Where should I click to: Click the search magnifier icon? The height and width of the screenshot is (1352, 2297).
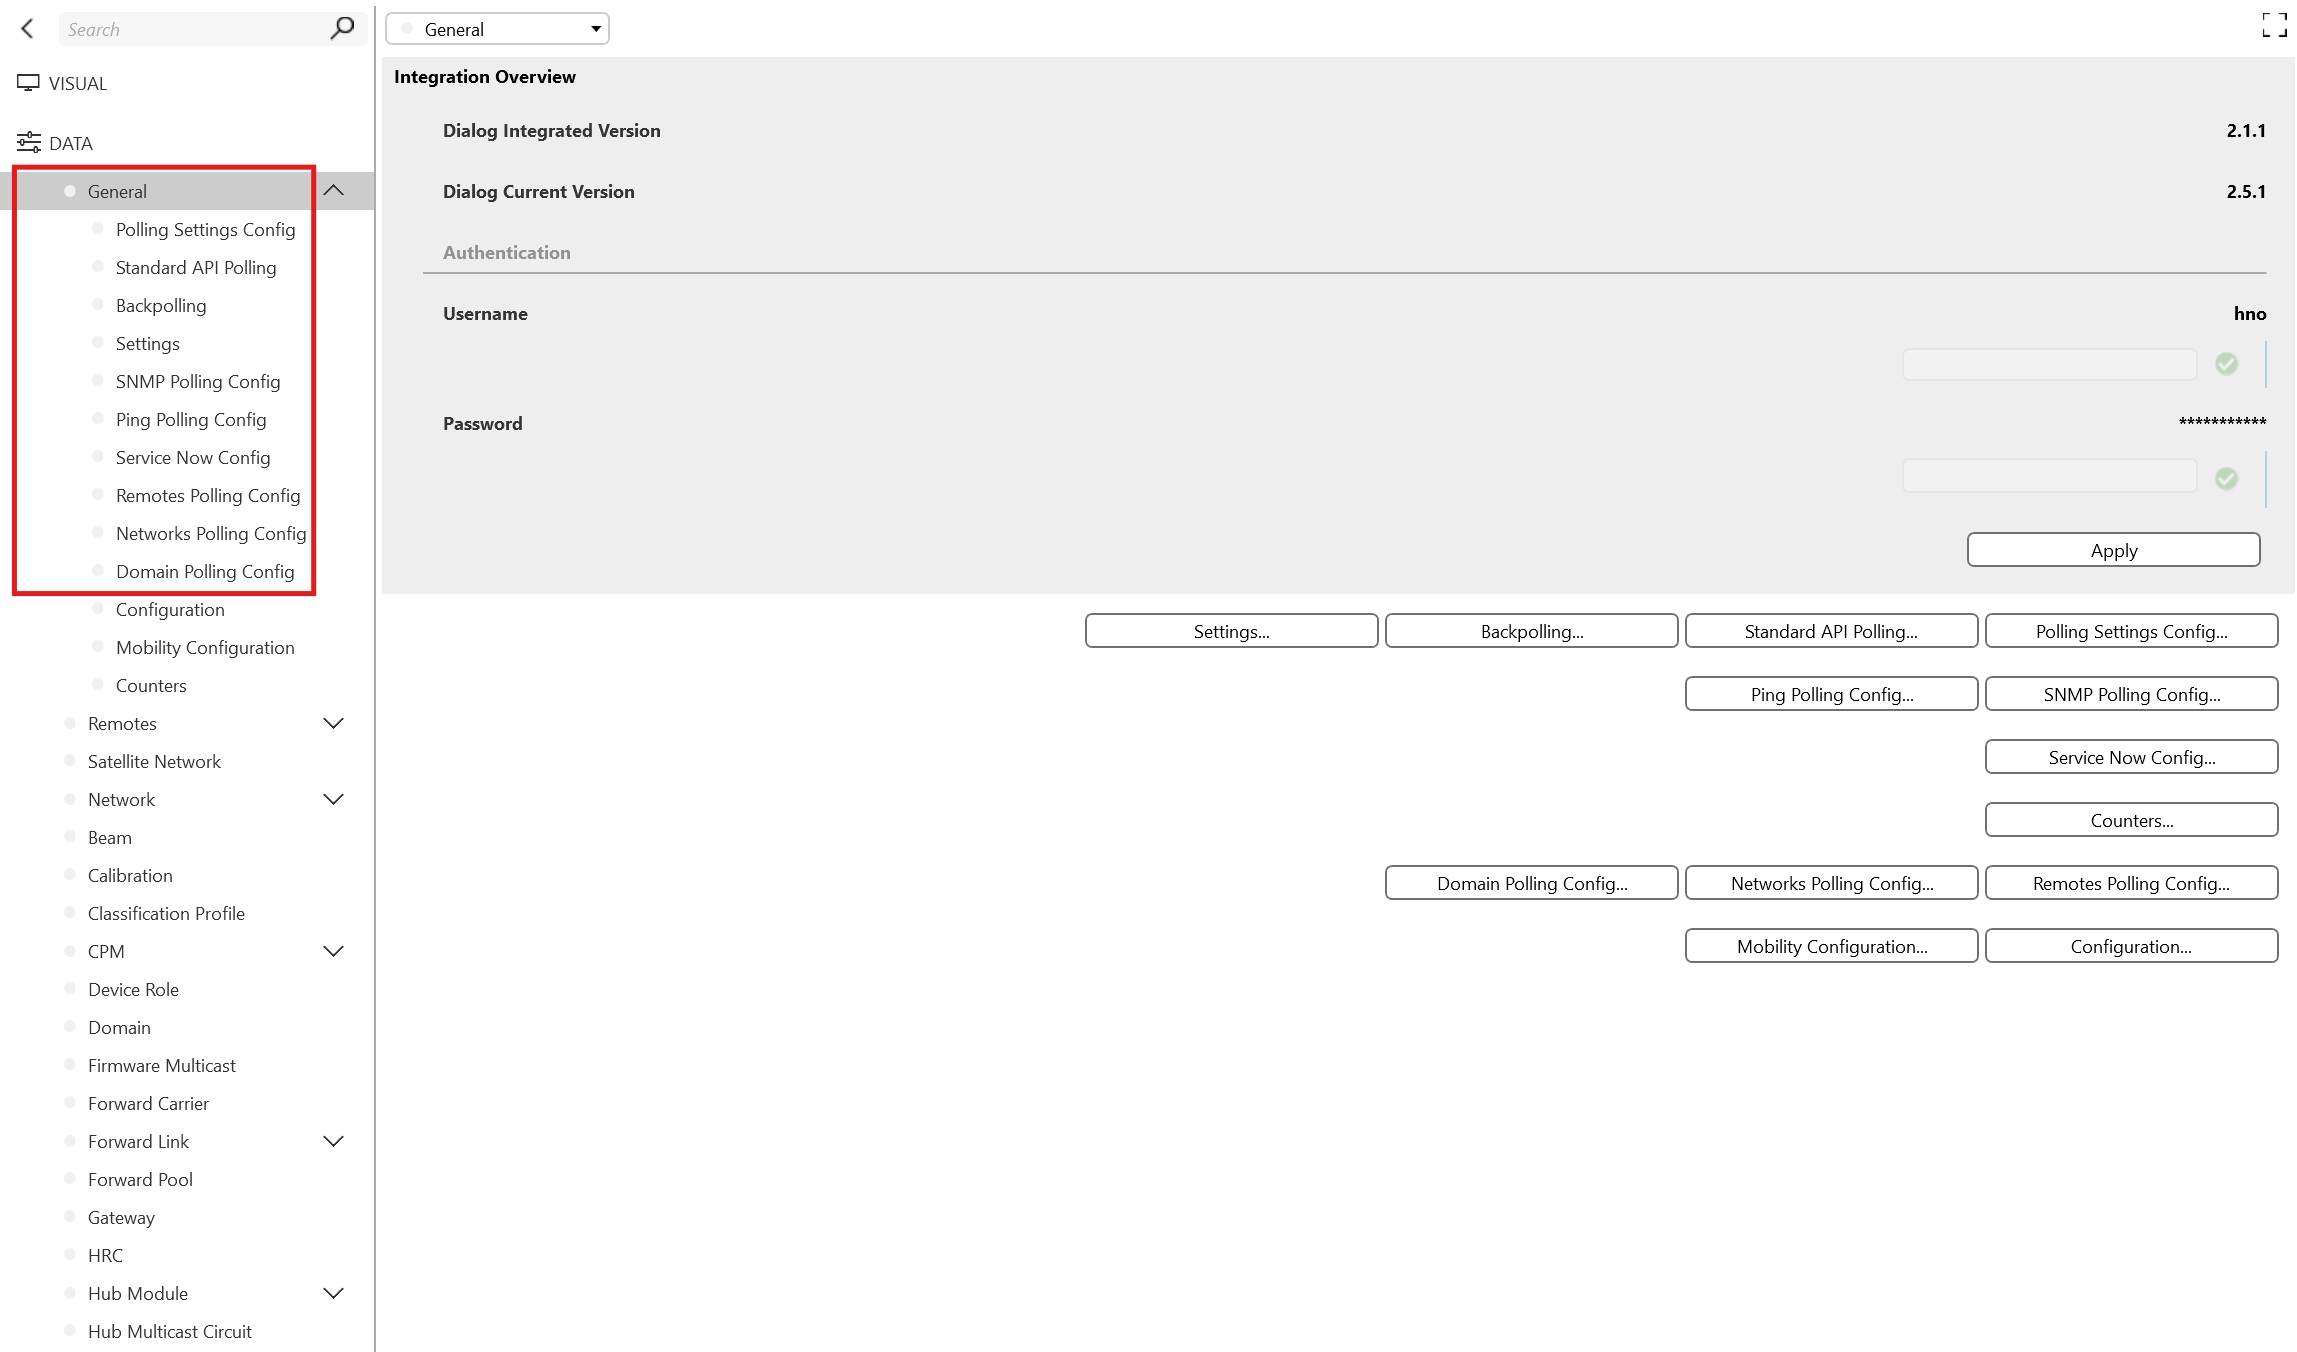[x=342, y=29]
